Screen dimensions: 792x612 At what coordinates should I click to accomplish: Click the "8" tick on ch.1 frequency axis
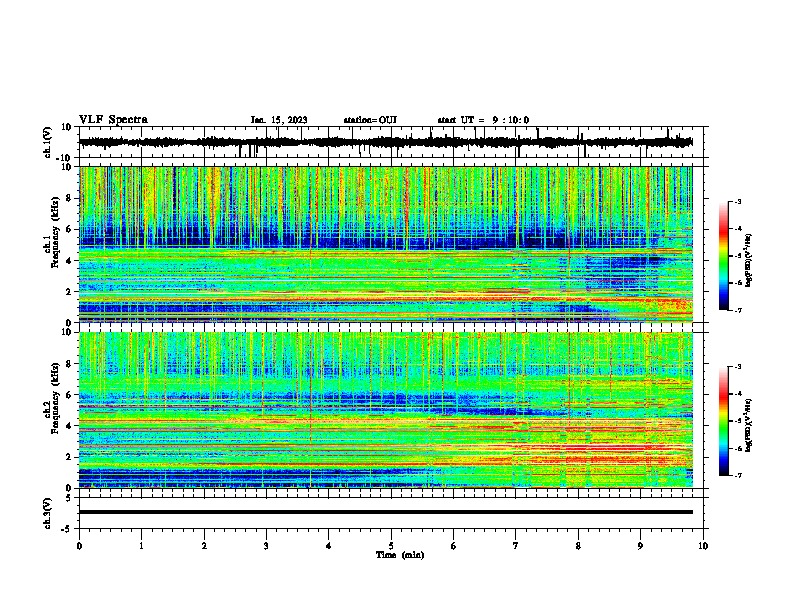69,198
